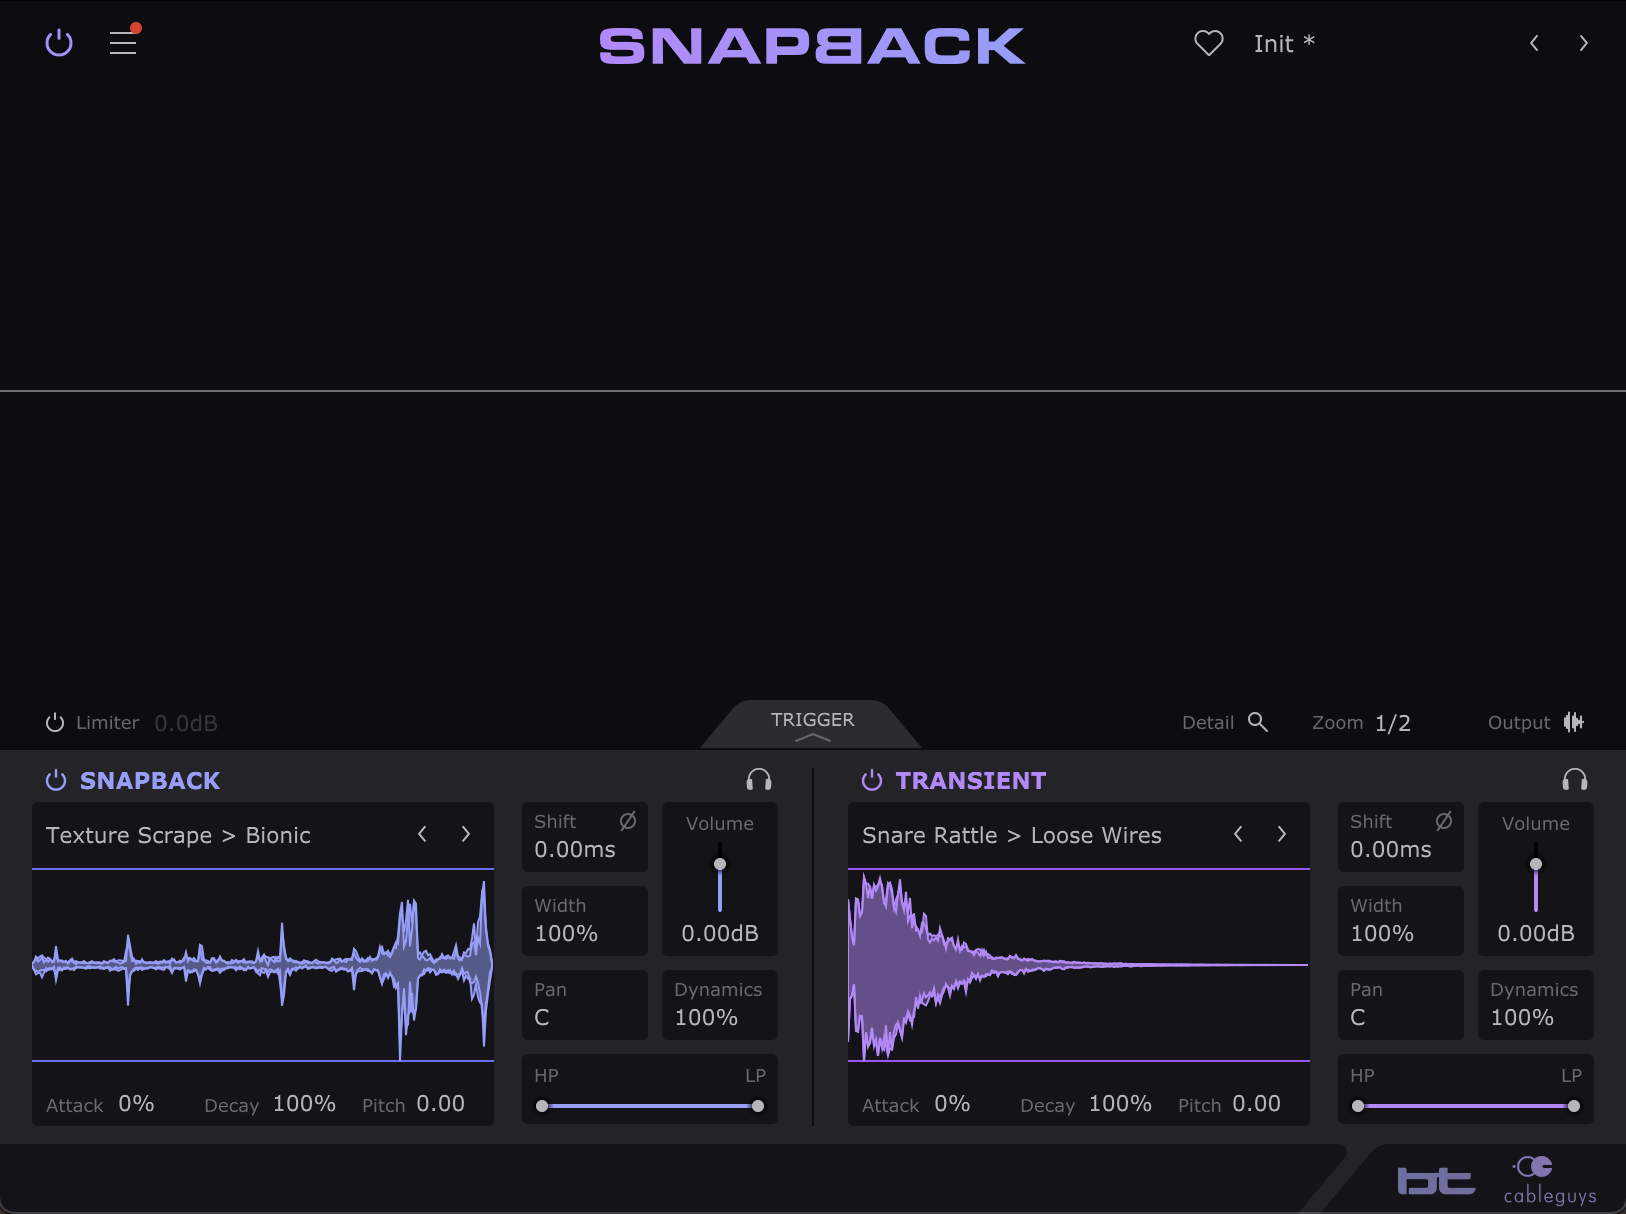
Task: Open Snare Rattle > Loose Wires selector
Action: pyautogui.click(x=1011, y=835)
